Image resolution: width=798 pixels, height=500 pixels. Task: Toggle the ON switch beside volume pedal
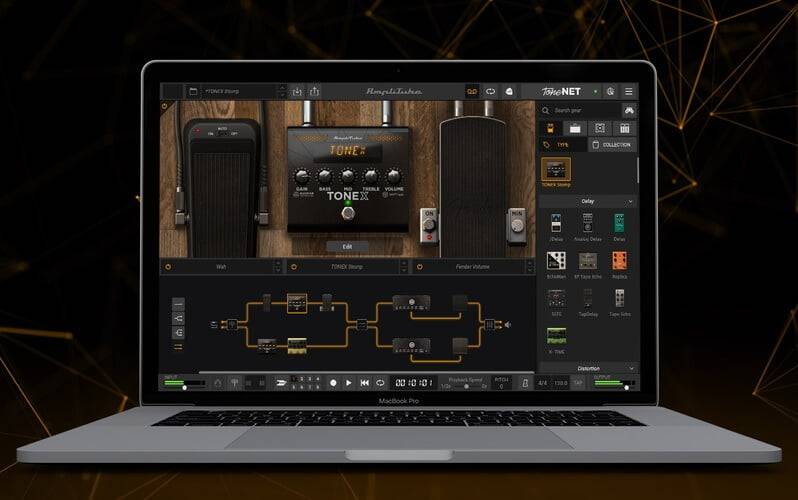point(429,225)
